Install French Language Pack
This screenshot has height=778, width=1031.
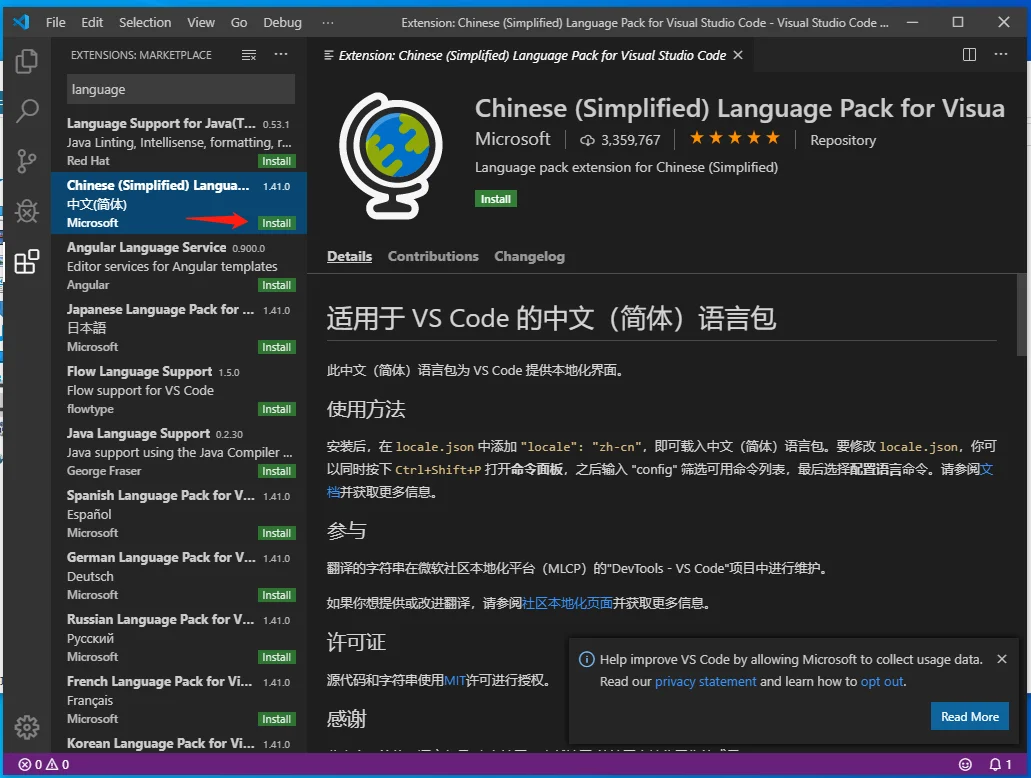click(x=277, y=719)
